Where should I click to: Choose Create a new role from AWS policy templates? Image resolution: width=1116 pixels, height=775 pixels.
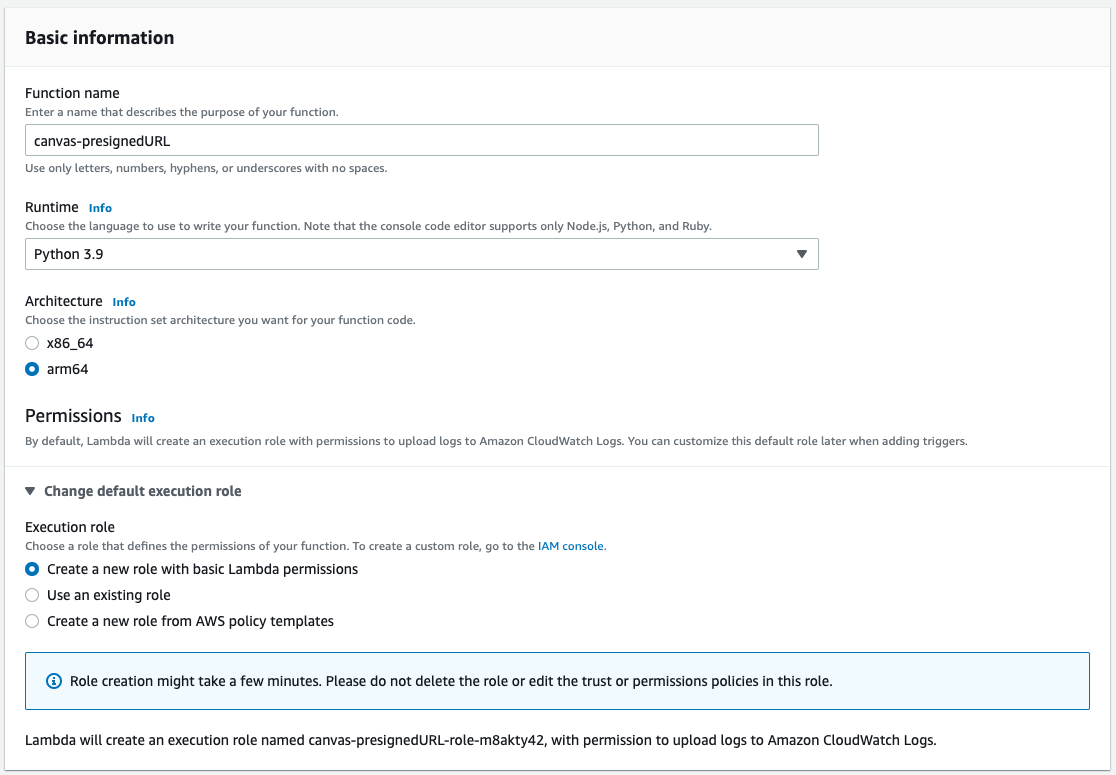pos(32,621)
